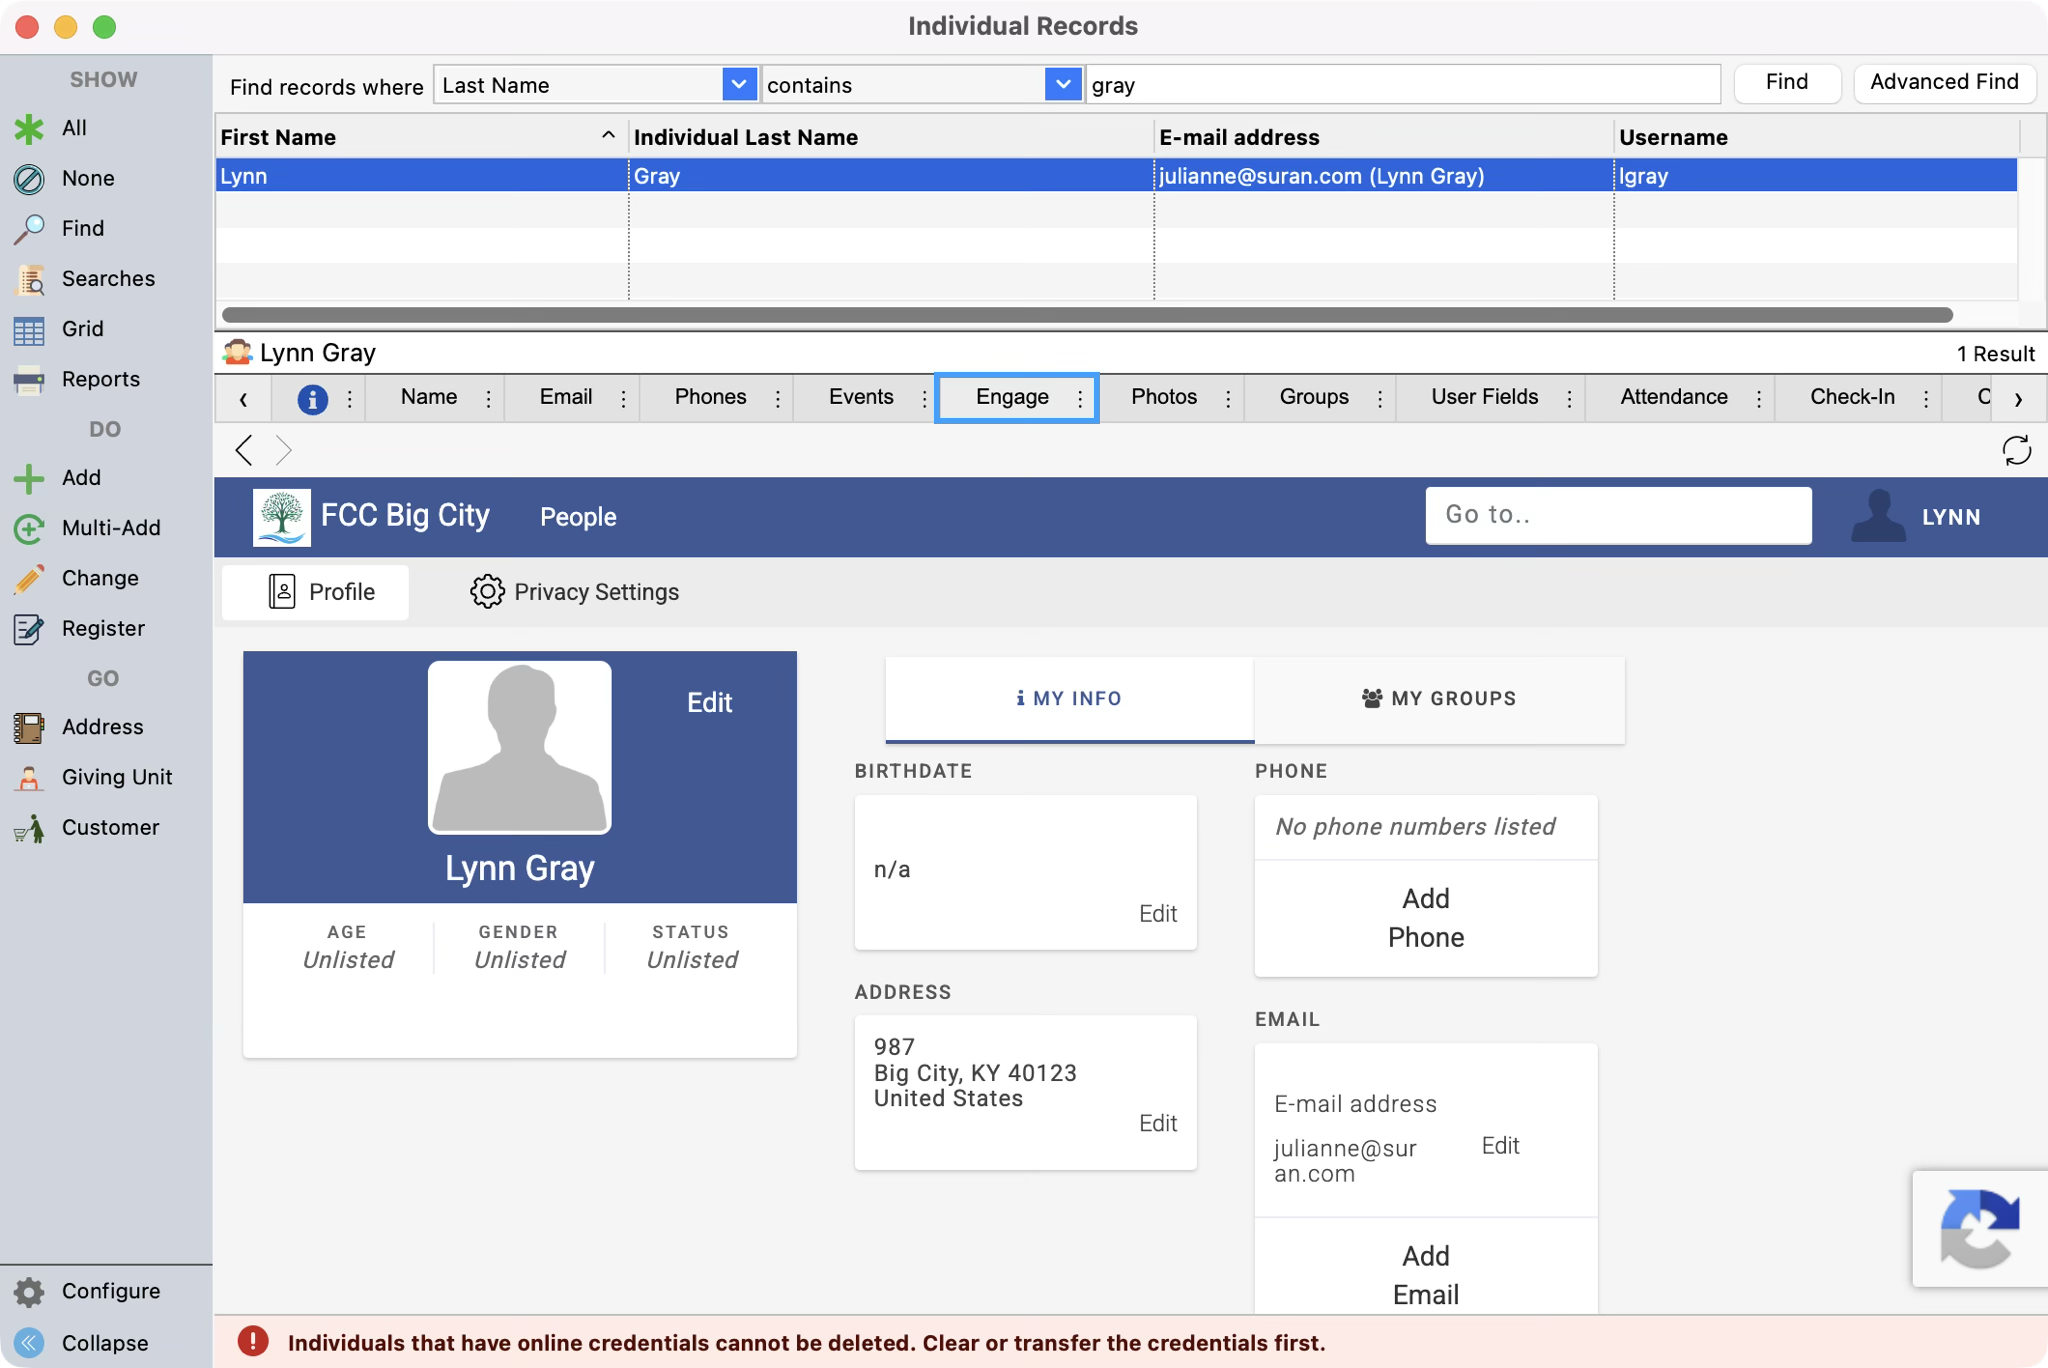Screen dimensions: 2048x1368
Task: Select the Profile tab
Action: click(316, 592)
